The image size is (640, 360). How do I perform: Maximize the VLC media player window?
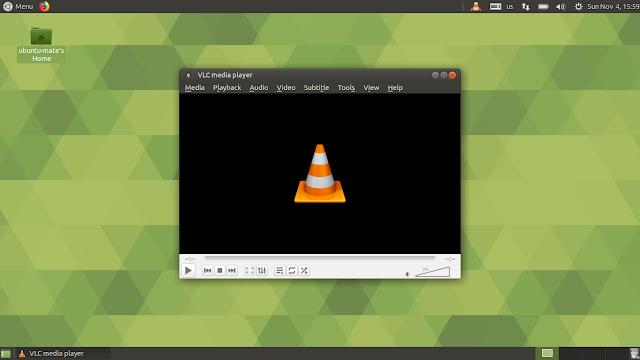point(444,75)
